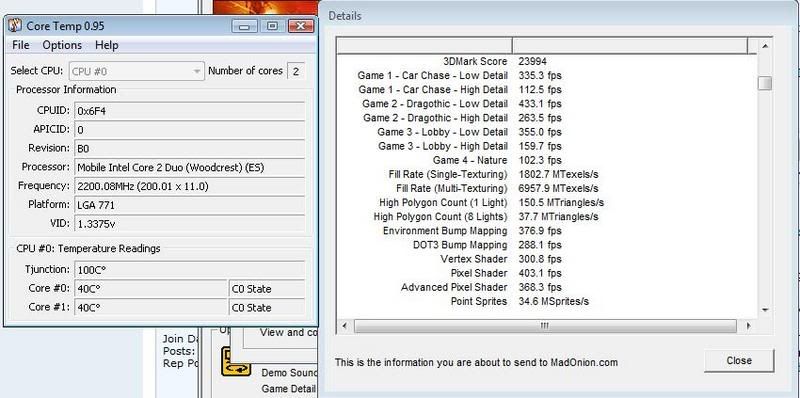
Task: Select the Pixel Shader row showing 403.1 fps
Action: pyautogui.click(x=547, y=273)
